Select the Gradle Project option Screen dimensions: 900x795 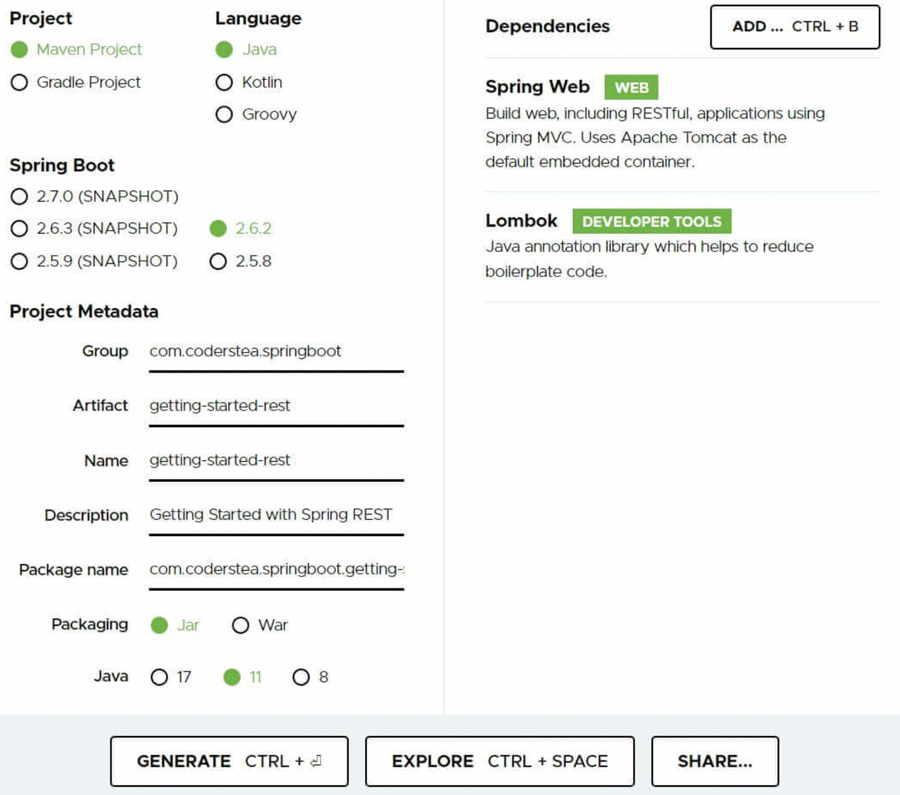18,83
